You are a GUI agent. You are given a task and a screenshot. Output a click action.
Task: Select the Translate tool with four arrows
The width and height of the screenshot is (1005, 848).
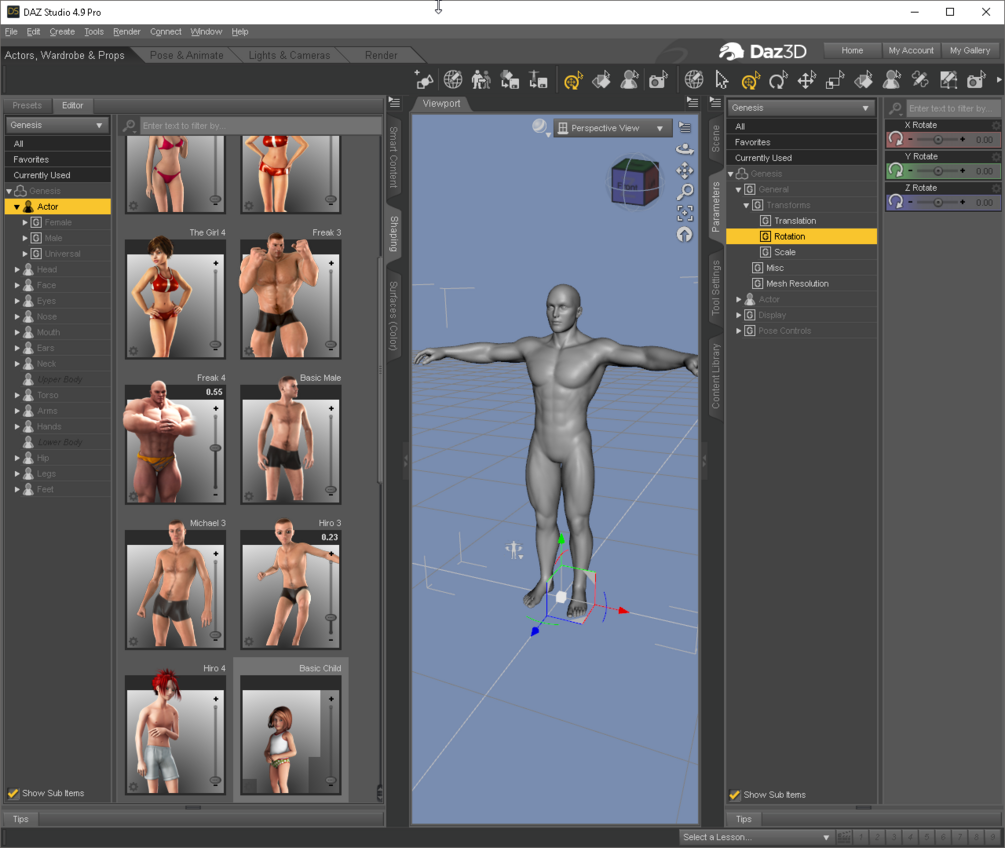pyautogui.click(x=806, y=80)
